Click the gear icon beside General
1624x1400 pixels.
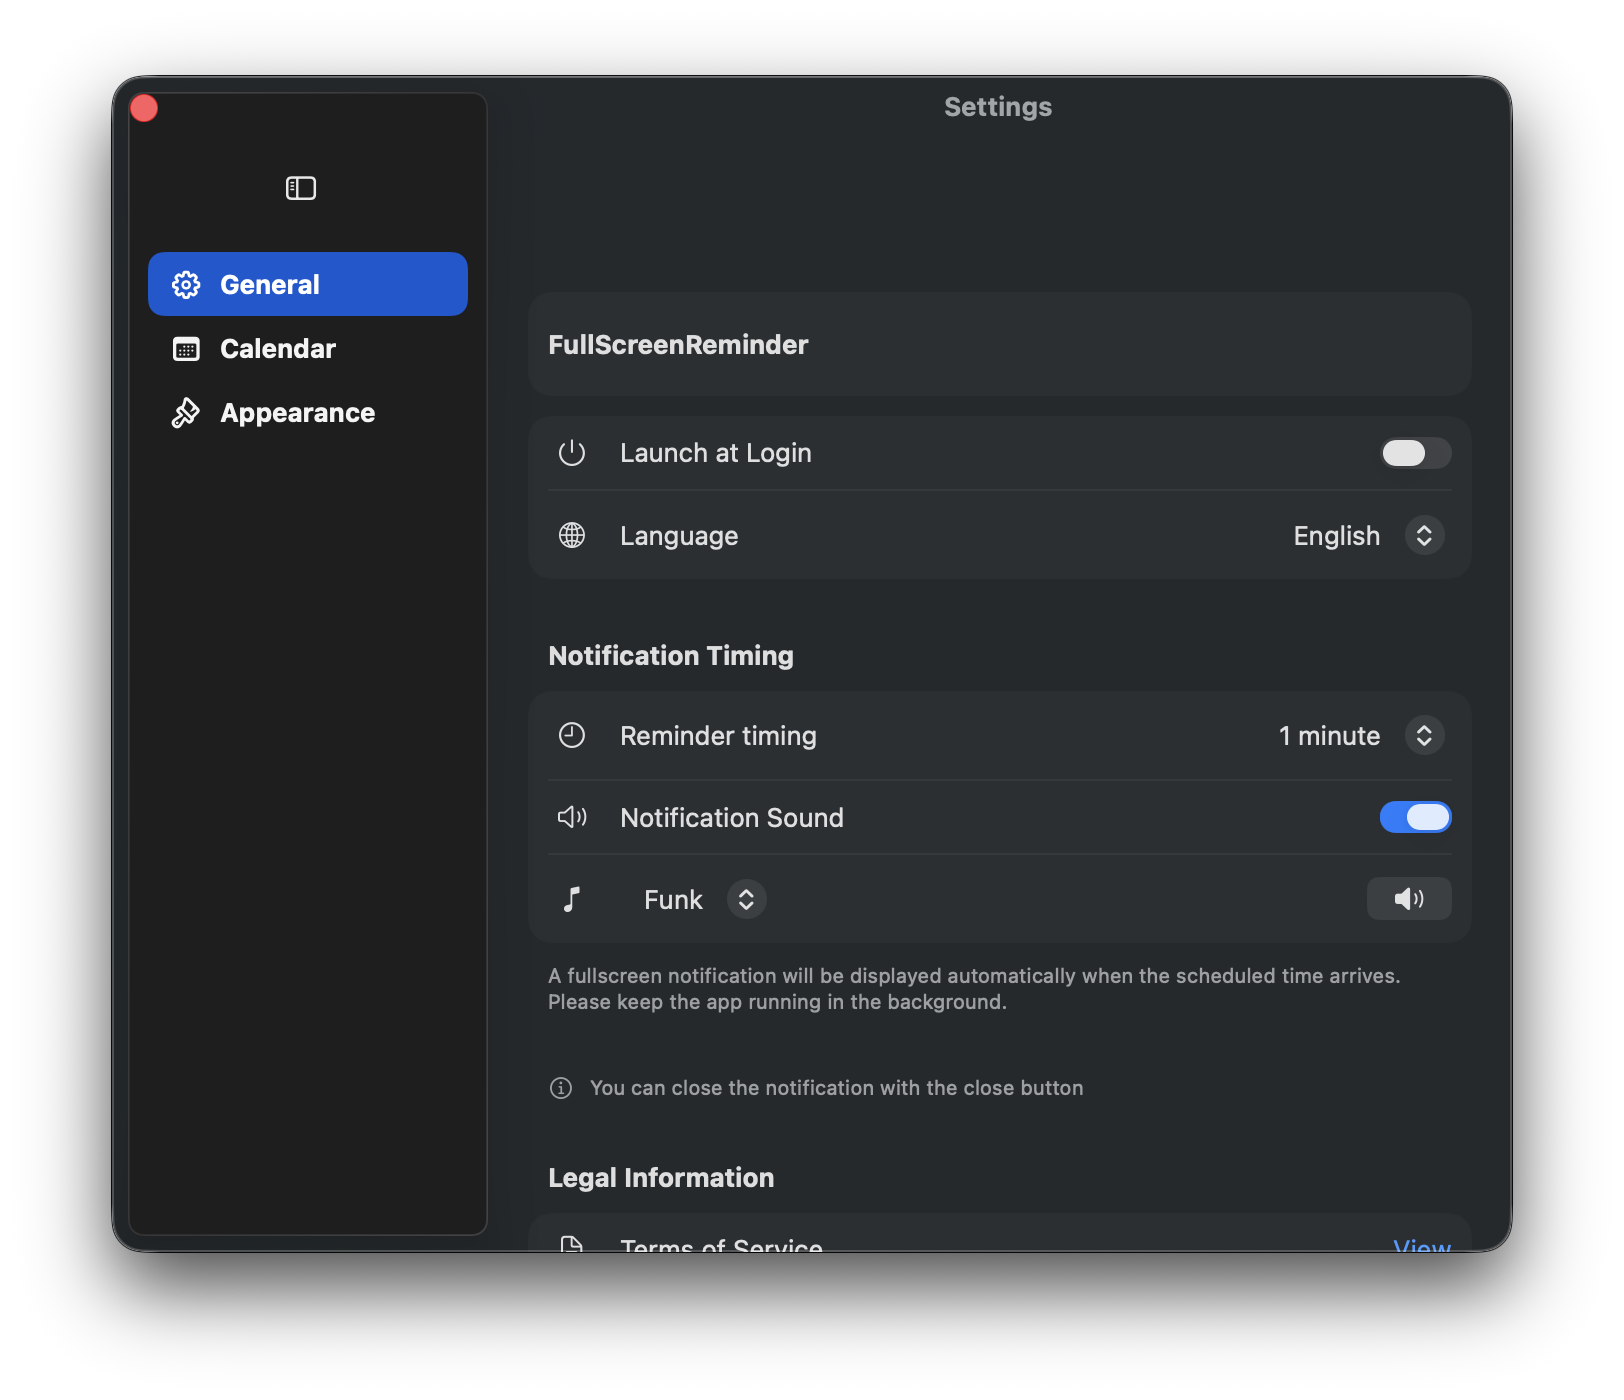coord(186,284)
